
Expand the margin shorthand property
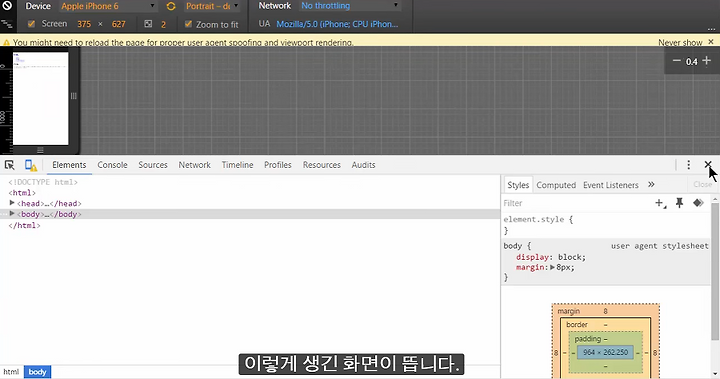coord(552,267)
